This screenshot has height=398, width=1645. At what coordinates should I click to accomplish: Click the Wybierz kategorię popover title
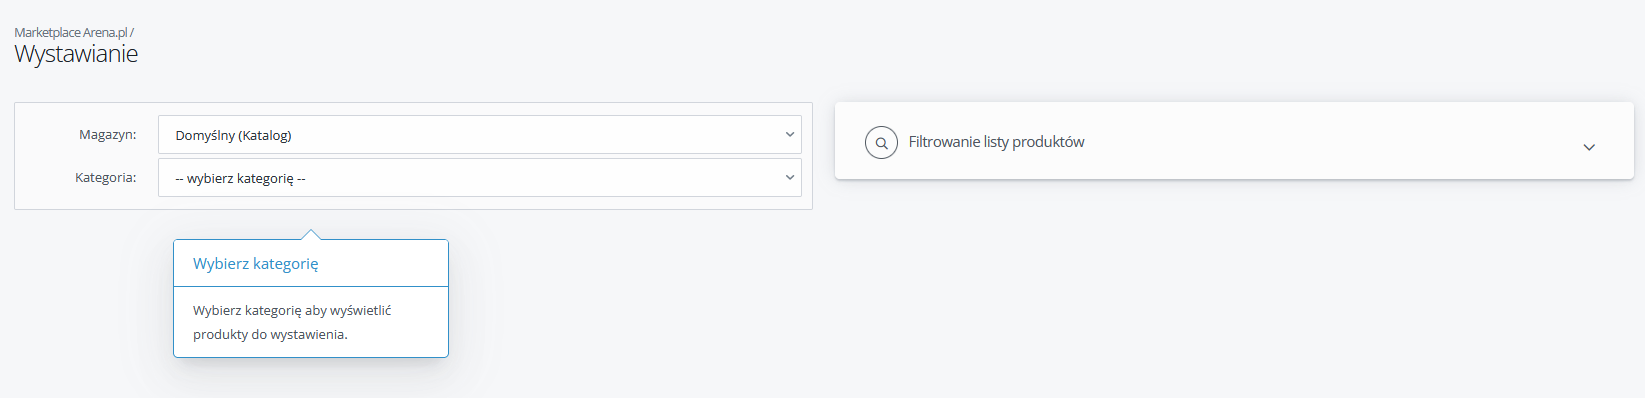pyautogui.click(x=256, y=264)
